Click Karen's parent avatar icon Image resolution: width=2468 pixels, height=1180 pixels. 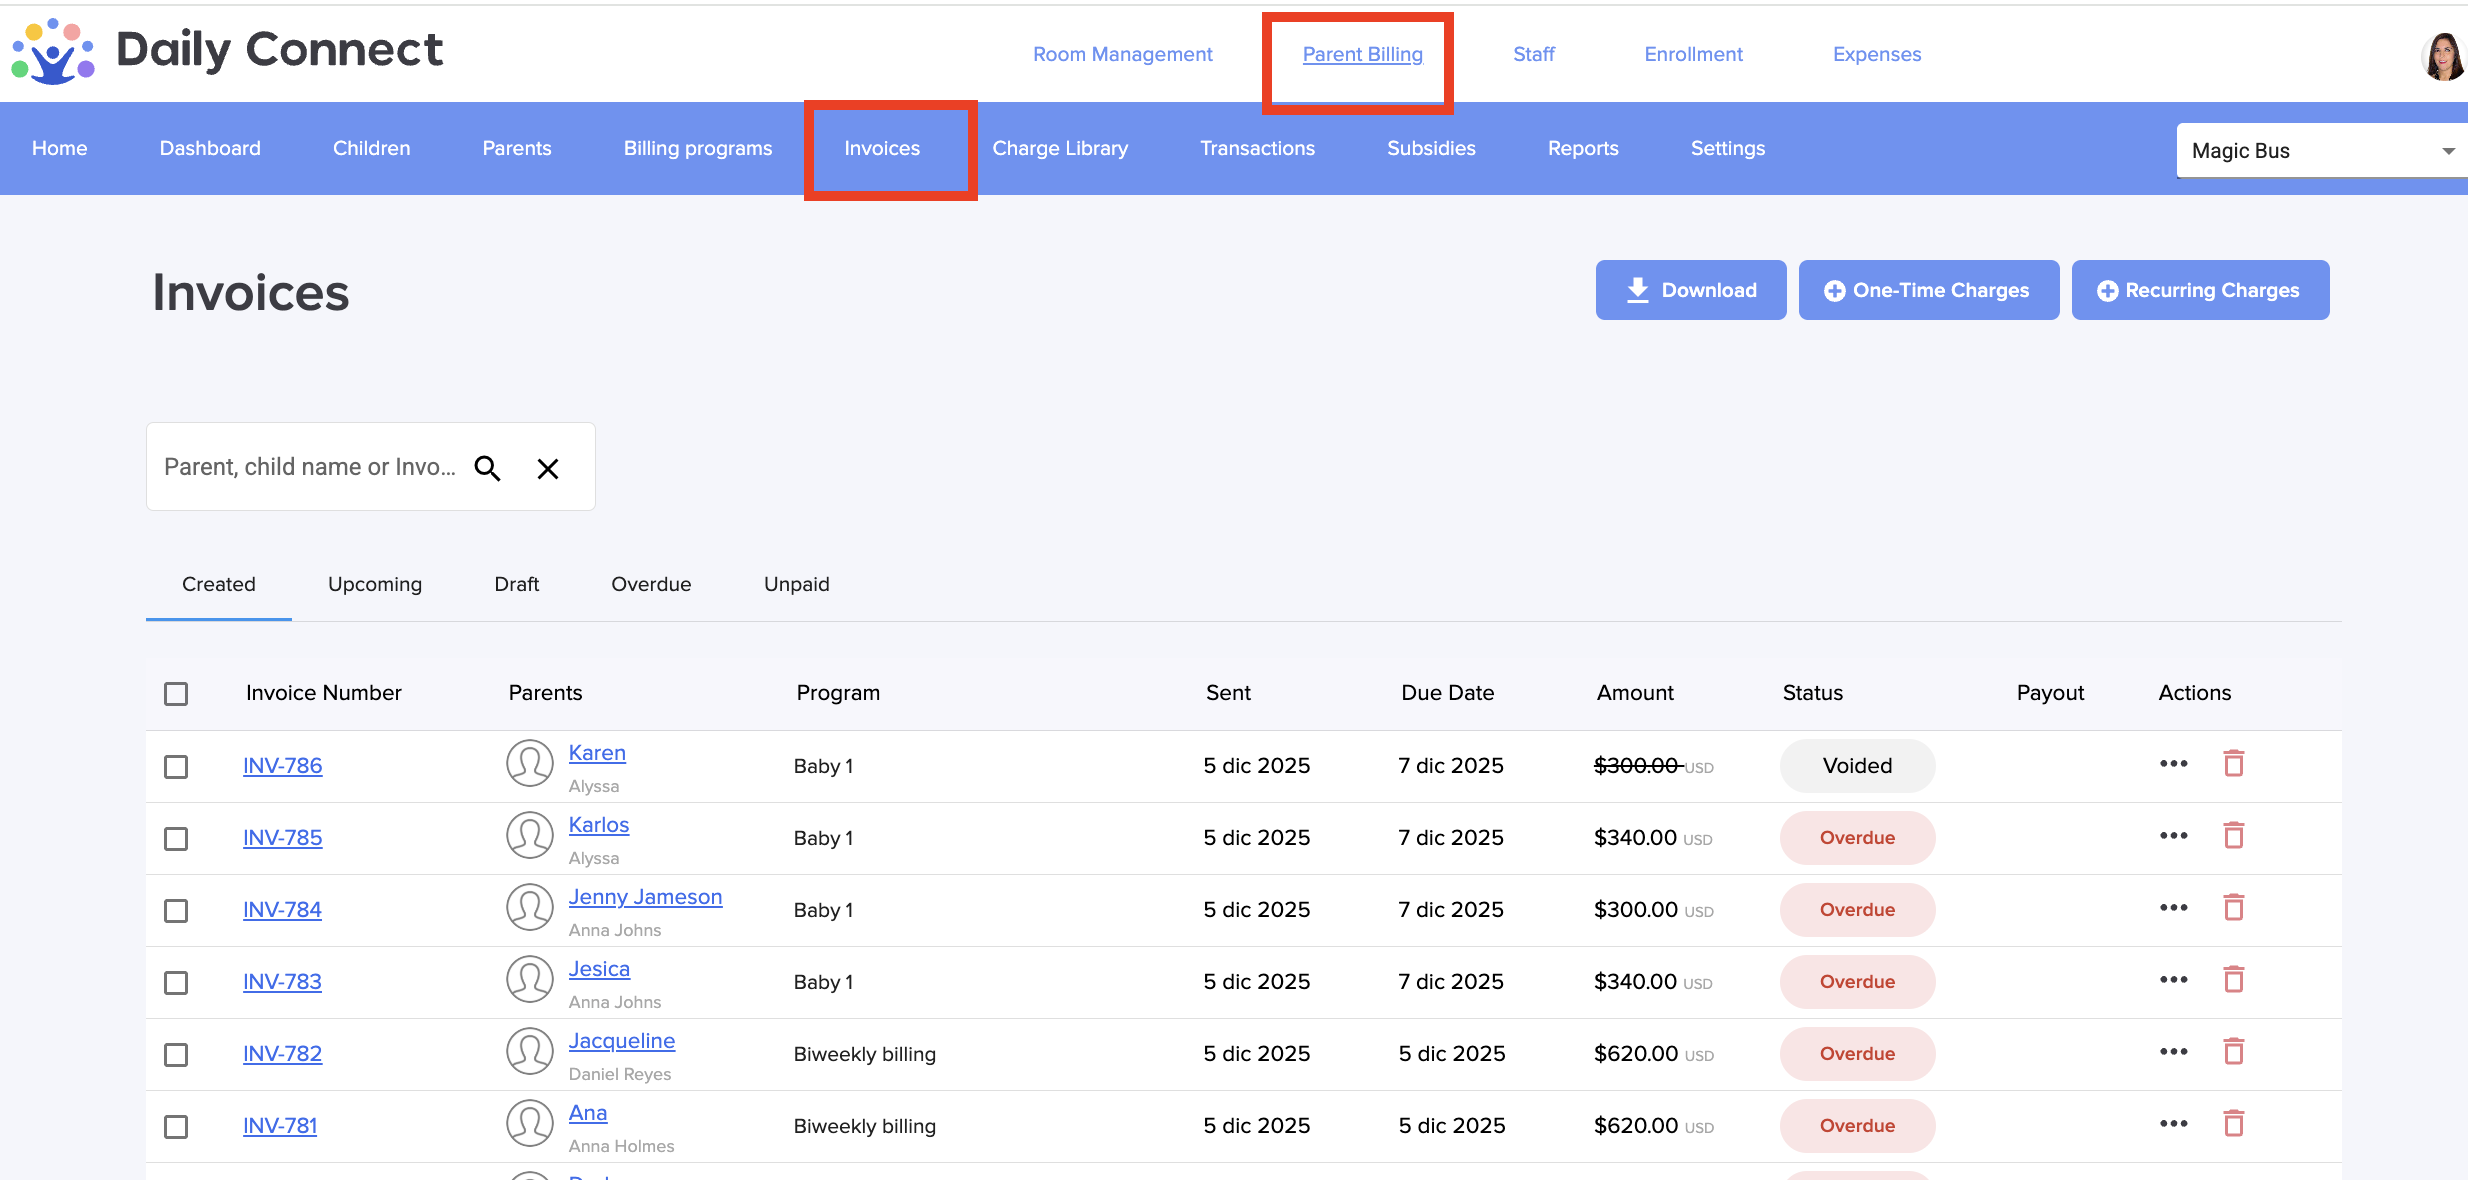pyautogui.click(x=530, y=764)
